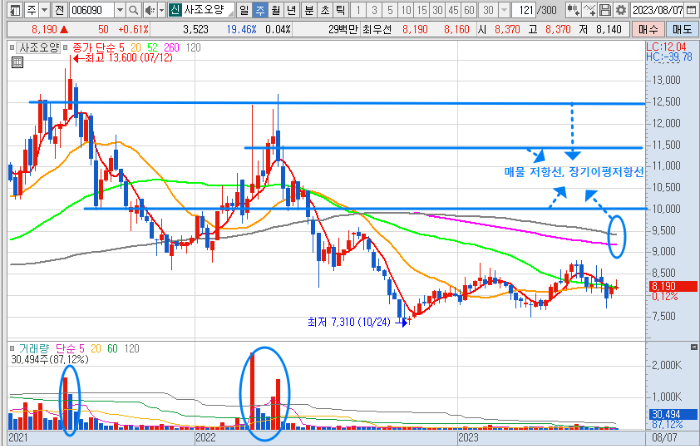This screenshot has height=446, width=700.
Task: Click the side panel toggle icon
Action: 15,10
